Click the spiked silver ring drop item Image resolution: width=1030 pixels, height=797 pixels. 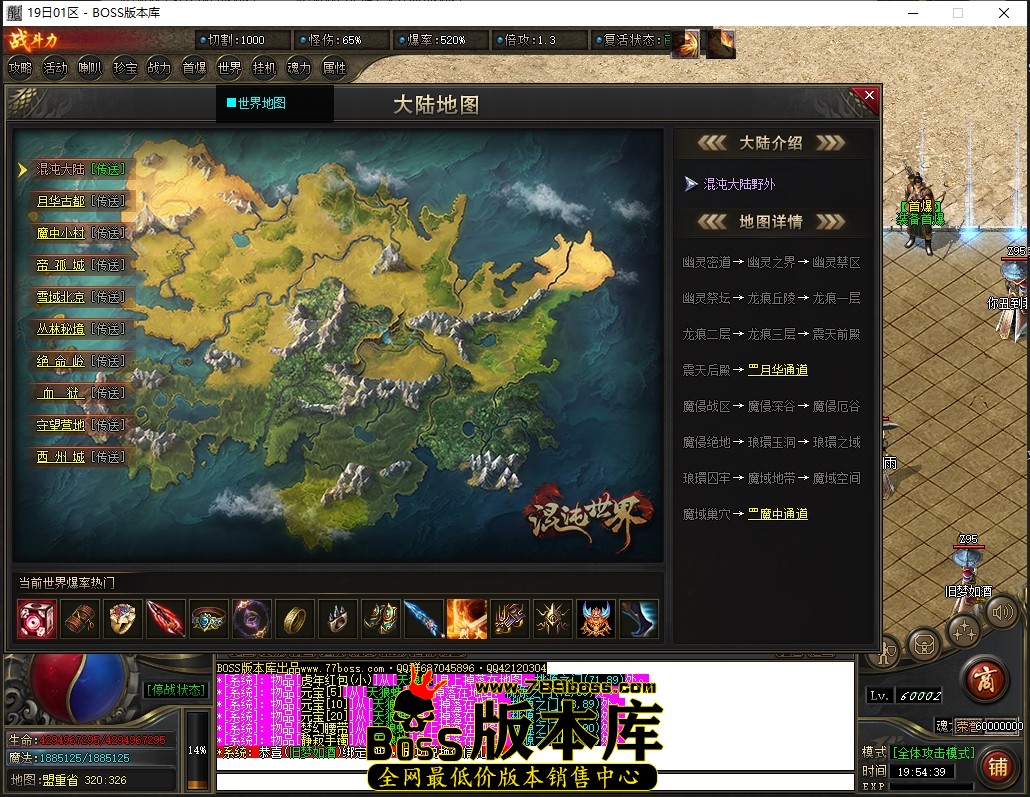pos(338,619)
